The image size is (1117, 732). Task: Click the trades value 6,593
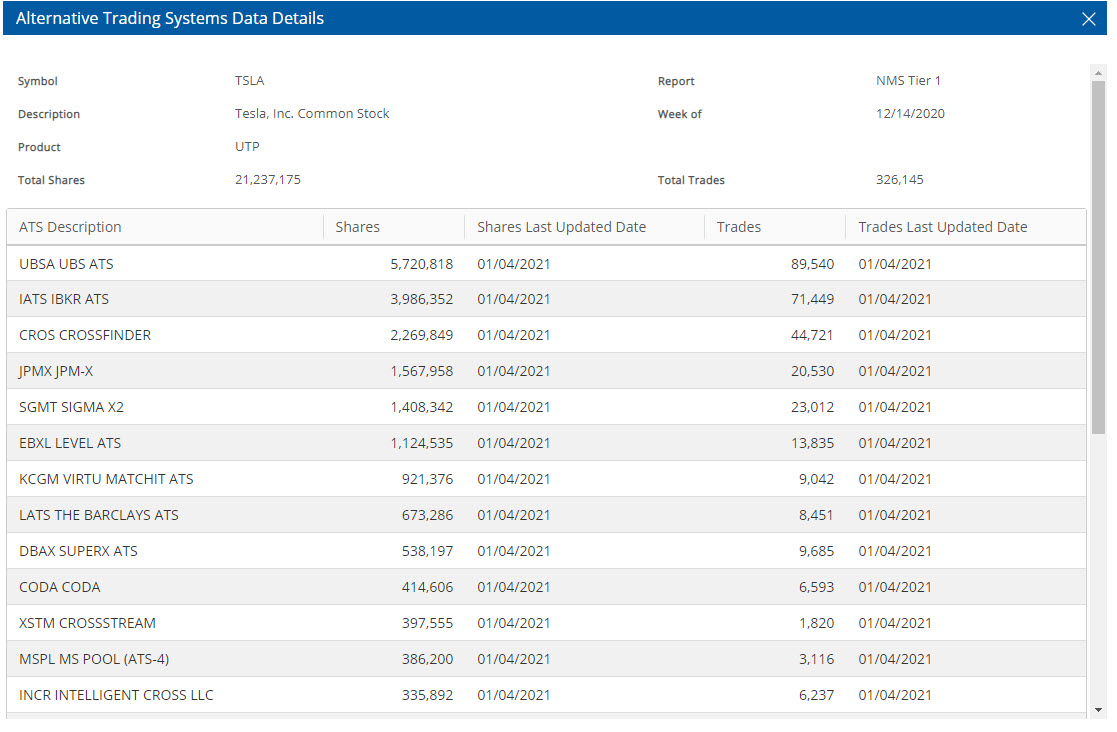pyautogui.click(x=816, y=587)
